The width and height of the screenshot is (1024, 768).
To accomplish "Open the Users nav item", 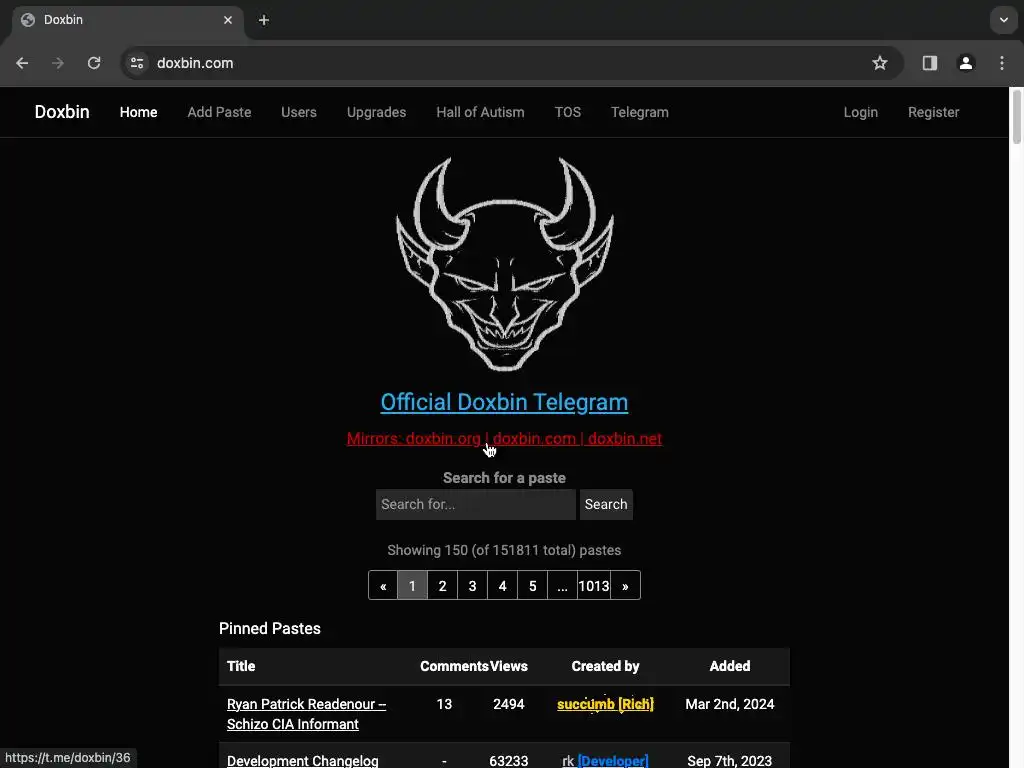I will click(299, 112).
